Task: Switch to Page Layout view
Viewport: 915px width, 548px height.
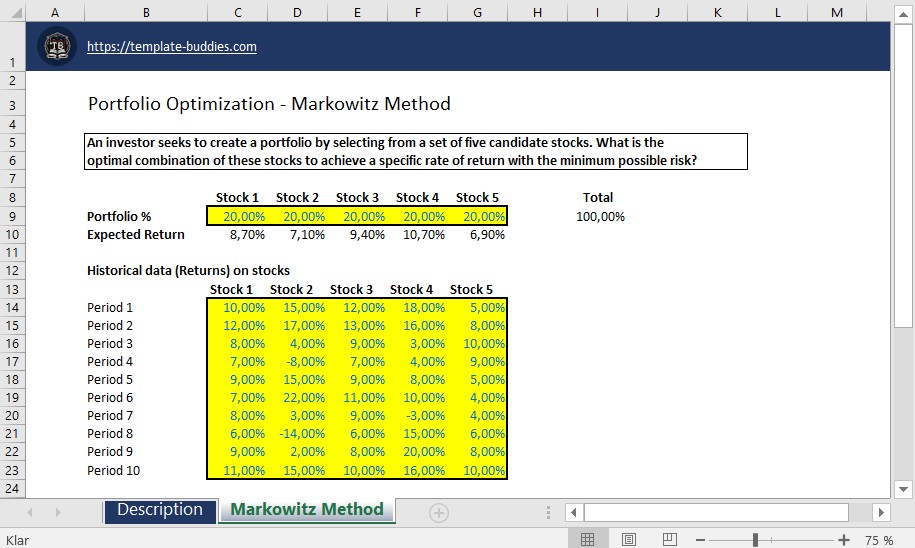Action: point(628,540)
